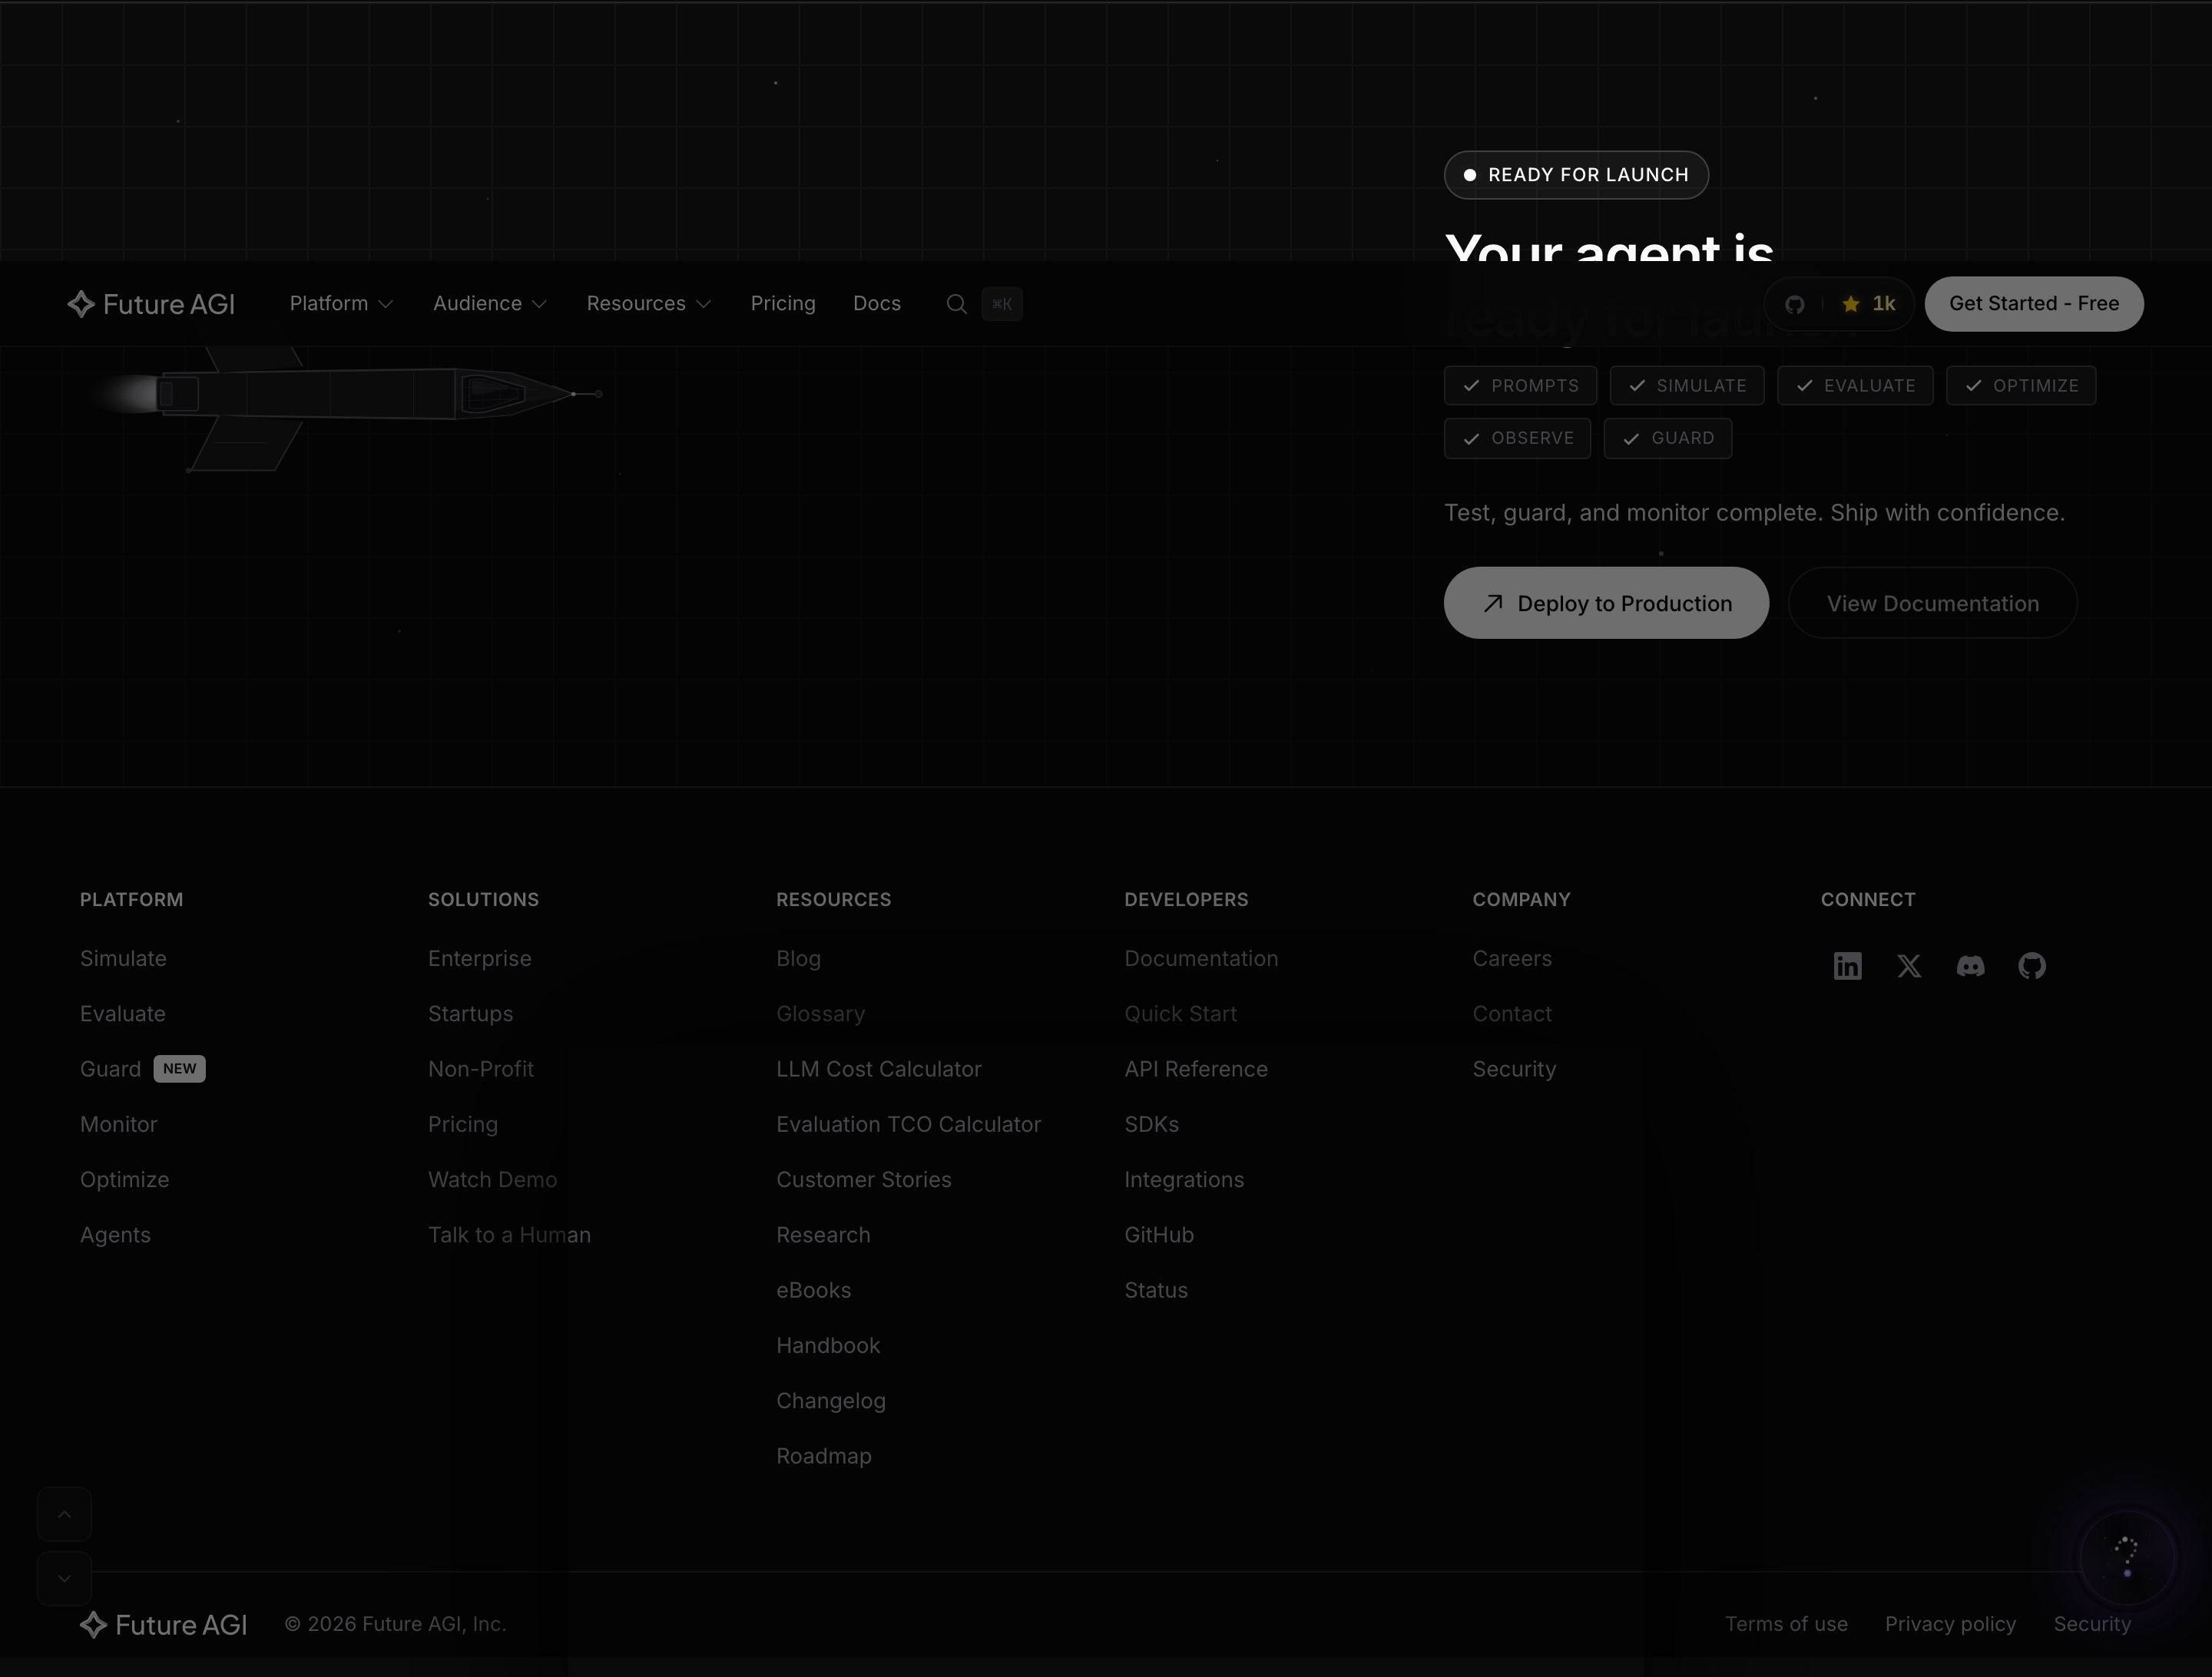This screenshot has height=1677, width=2212.
Task: Open the search magnifier icon
Action: tap(956, 304)
